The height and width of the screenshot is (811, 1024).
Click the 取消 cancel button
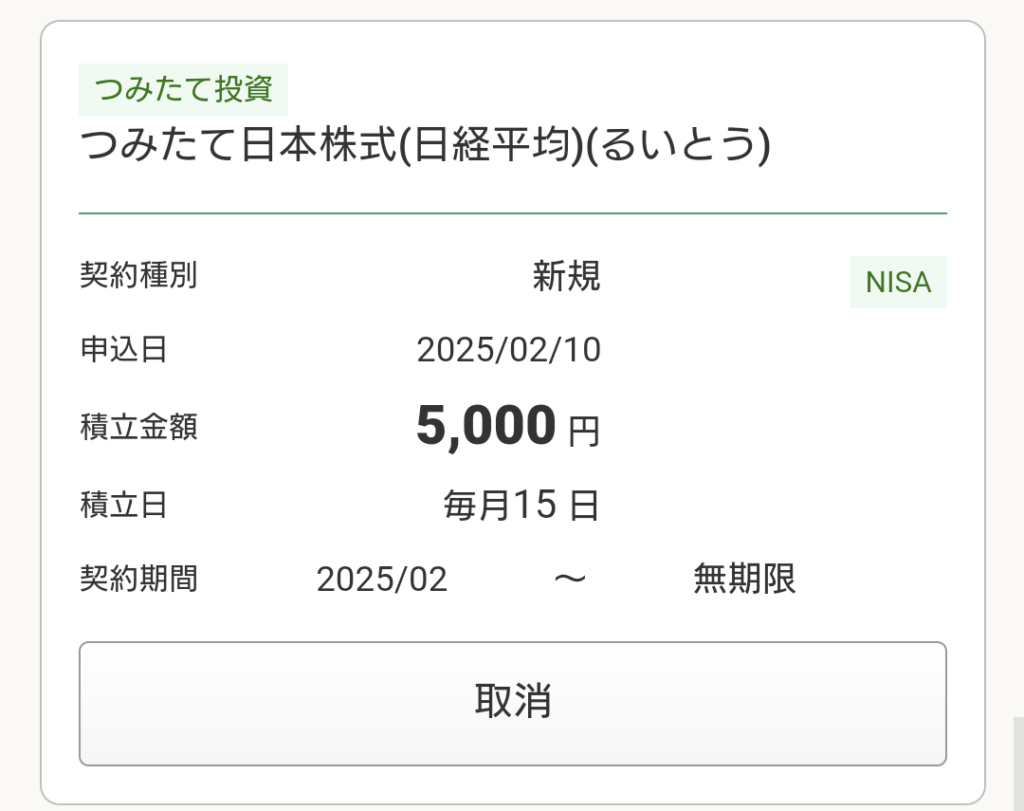(513, 703)
